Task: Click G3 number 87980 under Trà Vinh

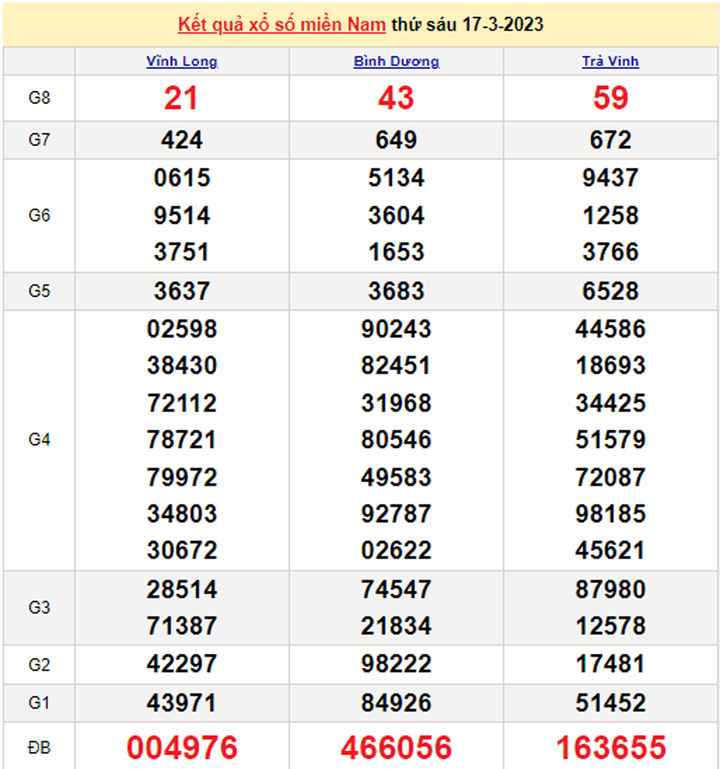Action: 610,589
